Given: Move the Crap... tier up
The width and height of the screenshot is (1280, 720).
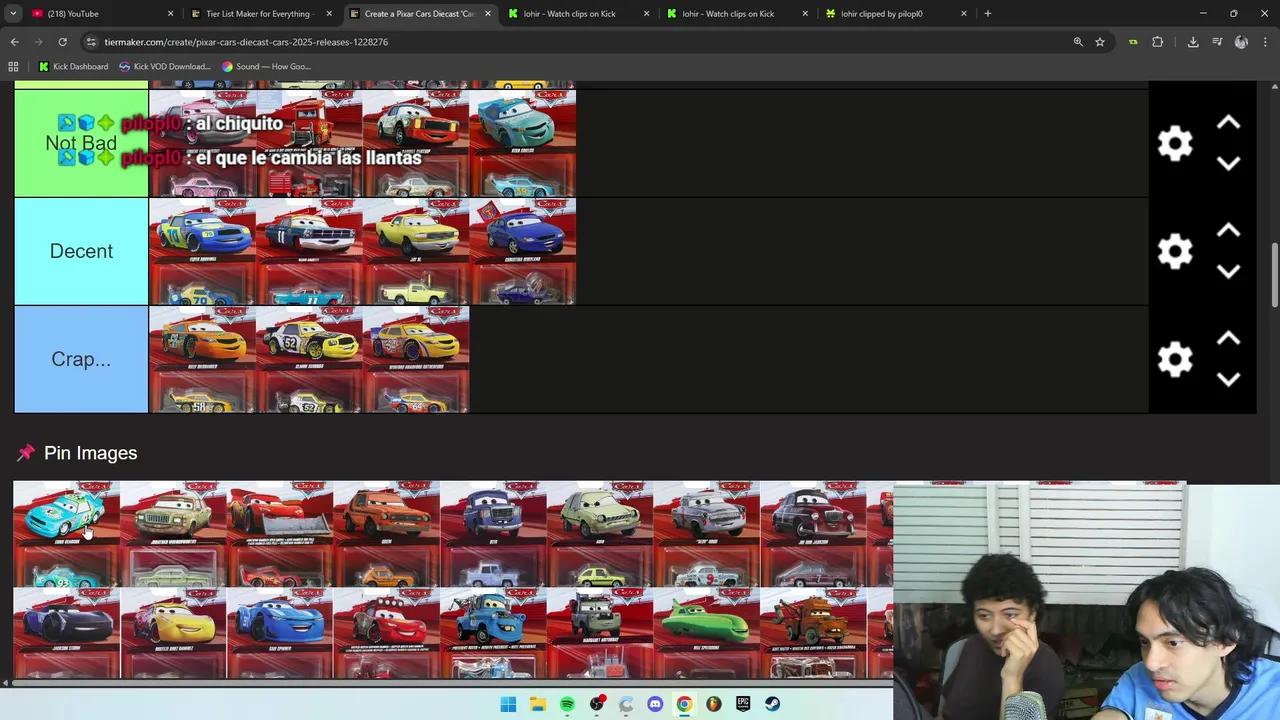Looking at the screenshot, I should coord(1228,339).
